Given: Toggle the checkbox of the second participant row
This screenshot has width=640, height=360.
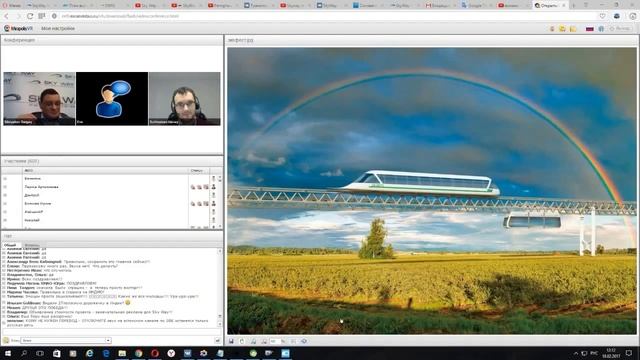Looking at the screenshot, I should click(x=5, y=187).
